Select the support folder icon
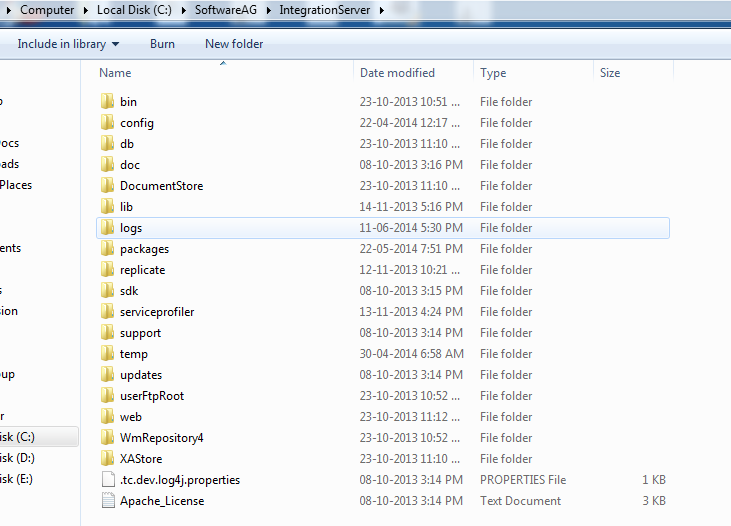The width and height of the screenshot is (731, 526). click(107, 332)
